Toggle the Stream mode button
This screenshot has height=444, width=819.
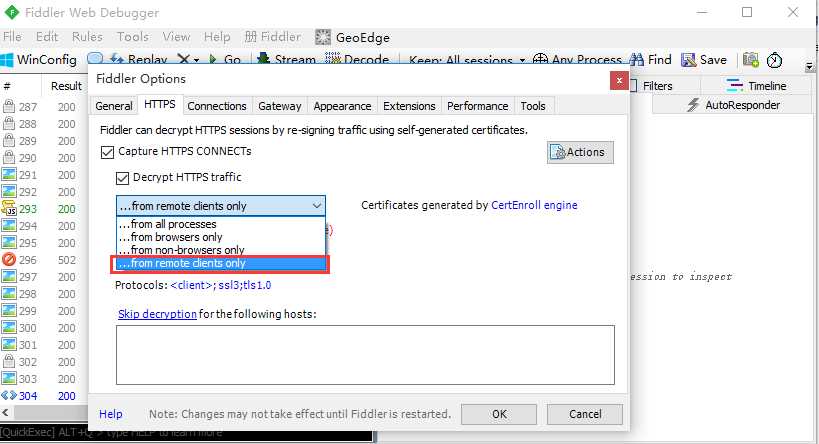tap(286, 60)
